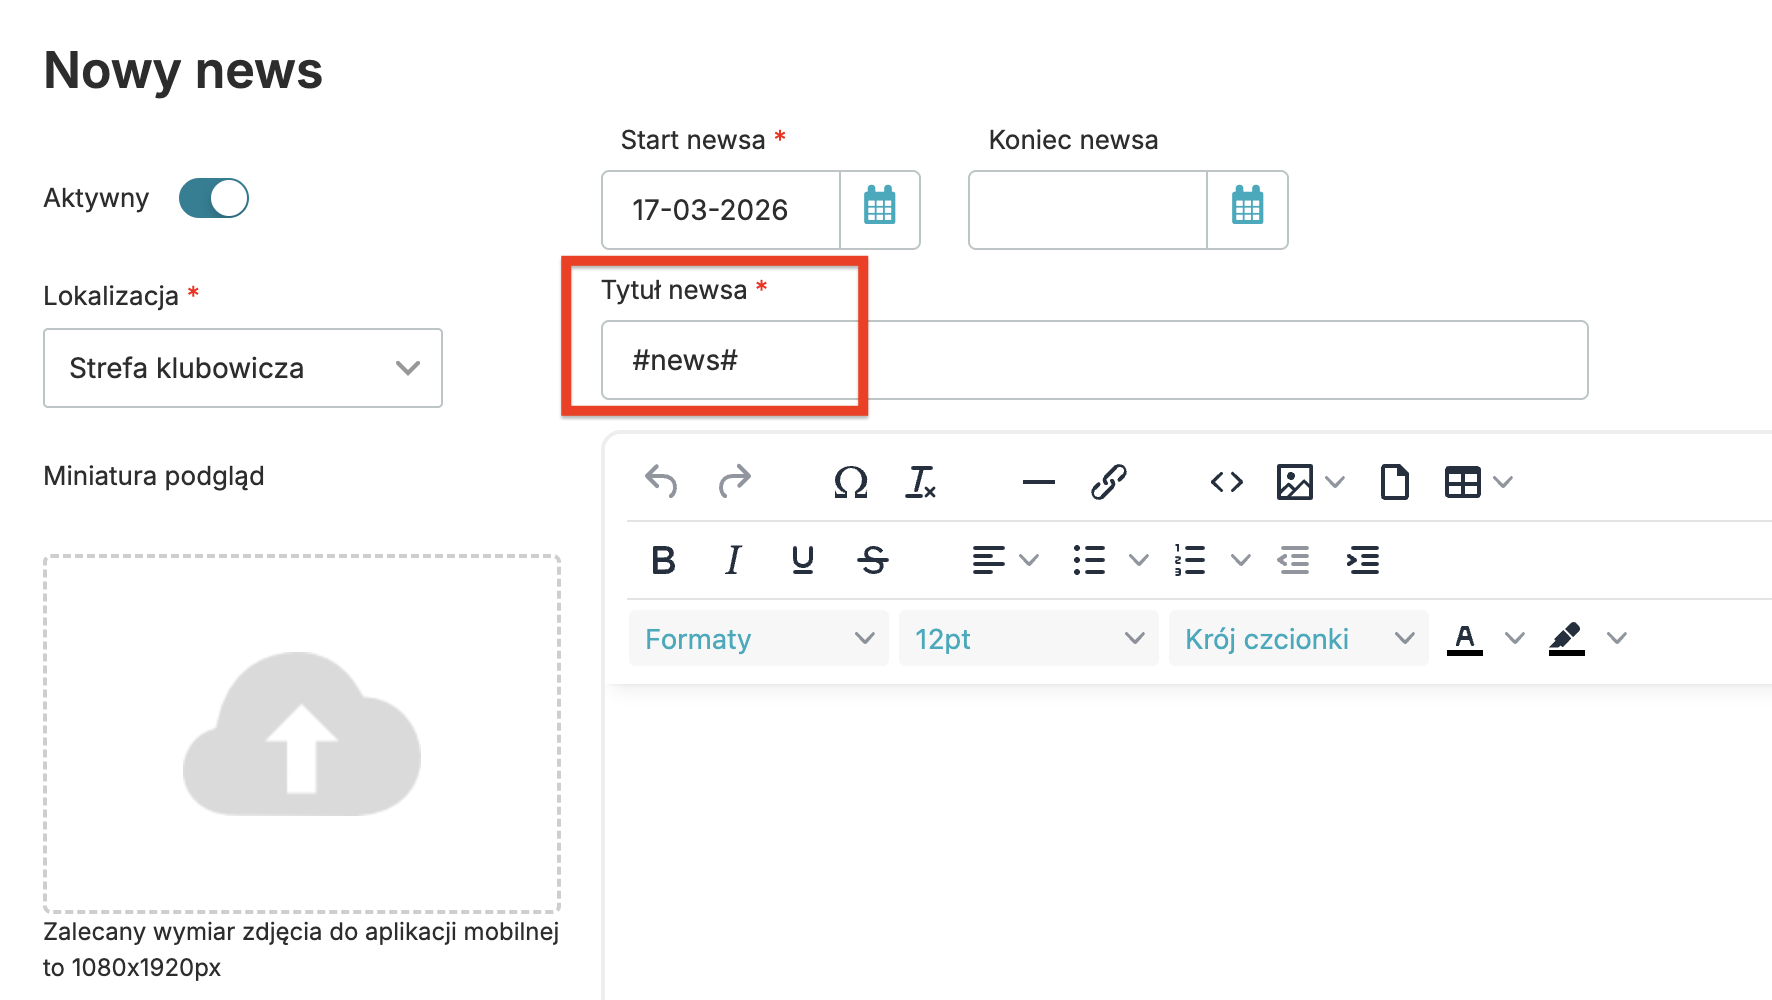The width and height of the screenshot is (1772, 1000).
Task: Open the 12pt font size dropdown
Action: click(x=1028, y=638)
